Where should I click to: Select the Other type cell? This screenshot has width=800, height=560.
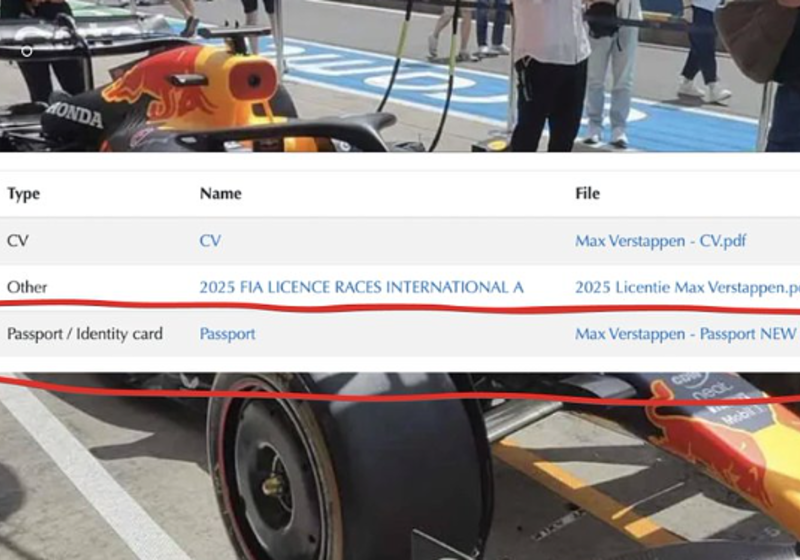(27, 287)
